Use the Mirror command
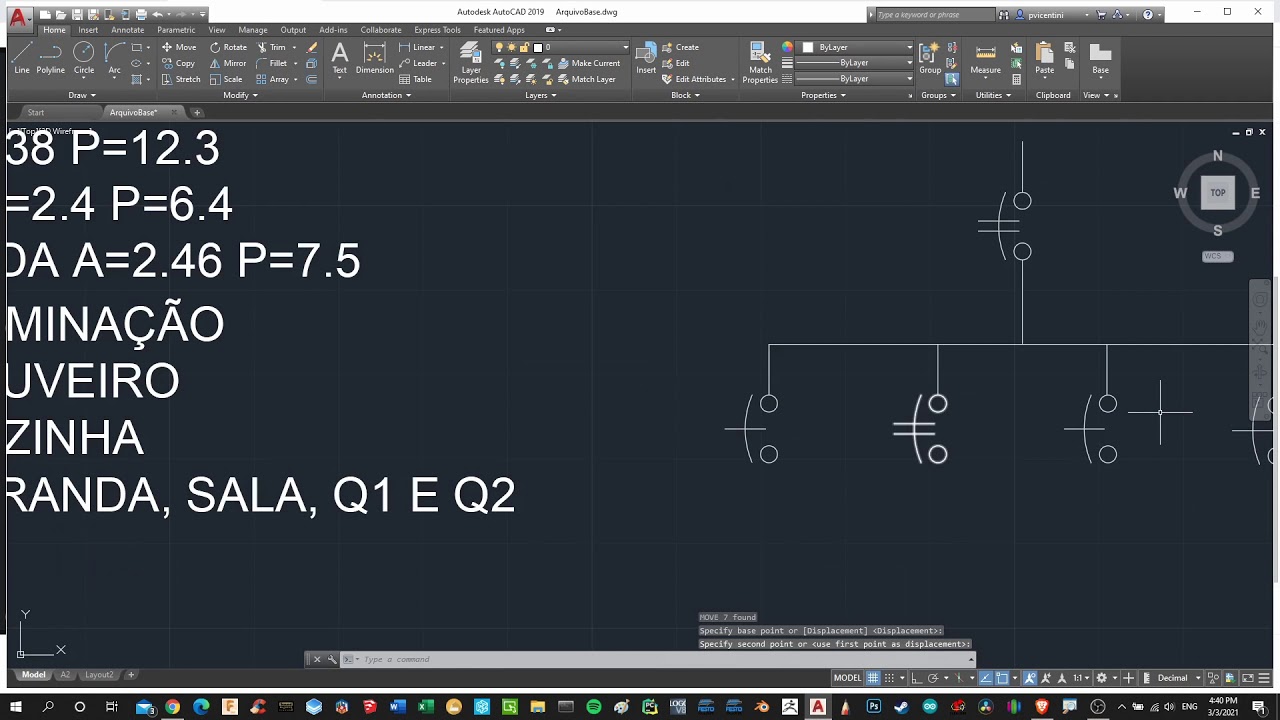The width and height of the screenshot is (1280, 720). (x=229, y=63)
